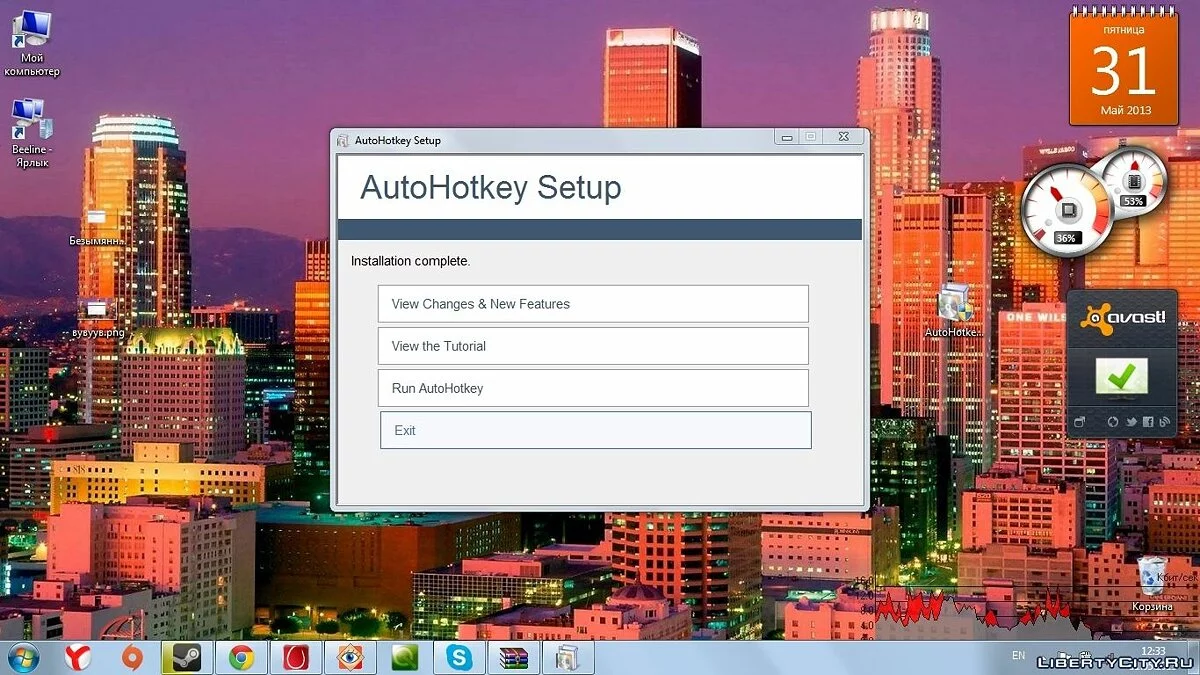Screen dimensions: 1200x675
Task: Click the AutoHotkey Setup taskbar item
Action: (x=567, y=657)
